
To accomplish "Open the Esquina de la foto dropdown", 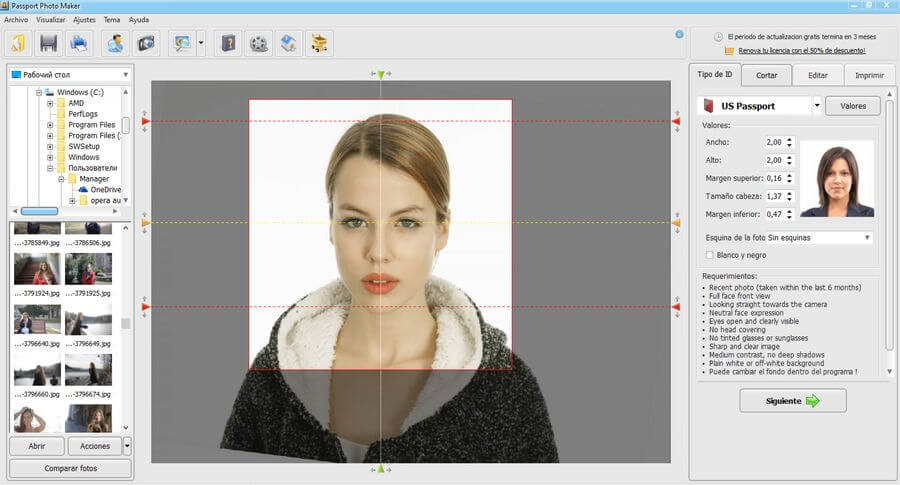I will [867, 238].
